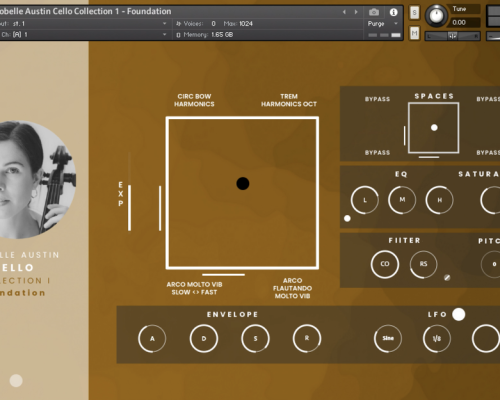The height and width of the screenshot is (400, 500).
Task: Adjust the Pitch knob showing 0
Action: tap(491, 264)
